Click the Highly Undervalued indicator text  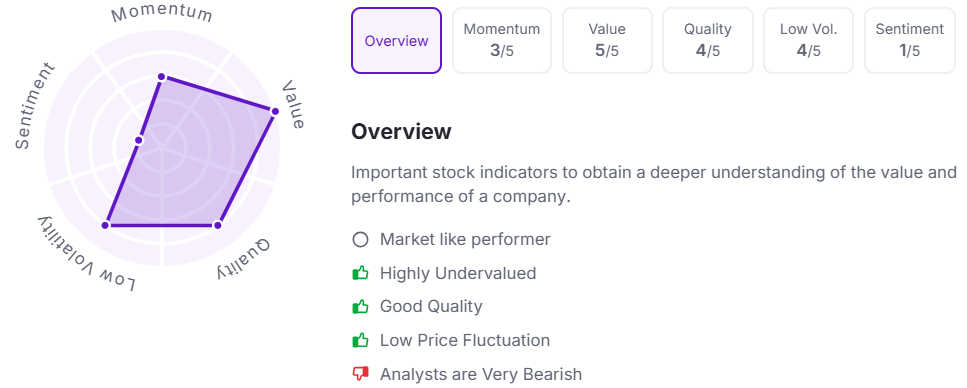tap(458, 273)
